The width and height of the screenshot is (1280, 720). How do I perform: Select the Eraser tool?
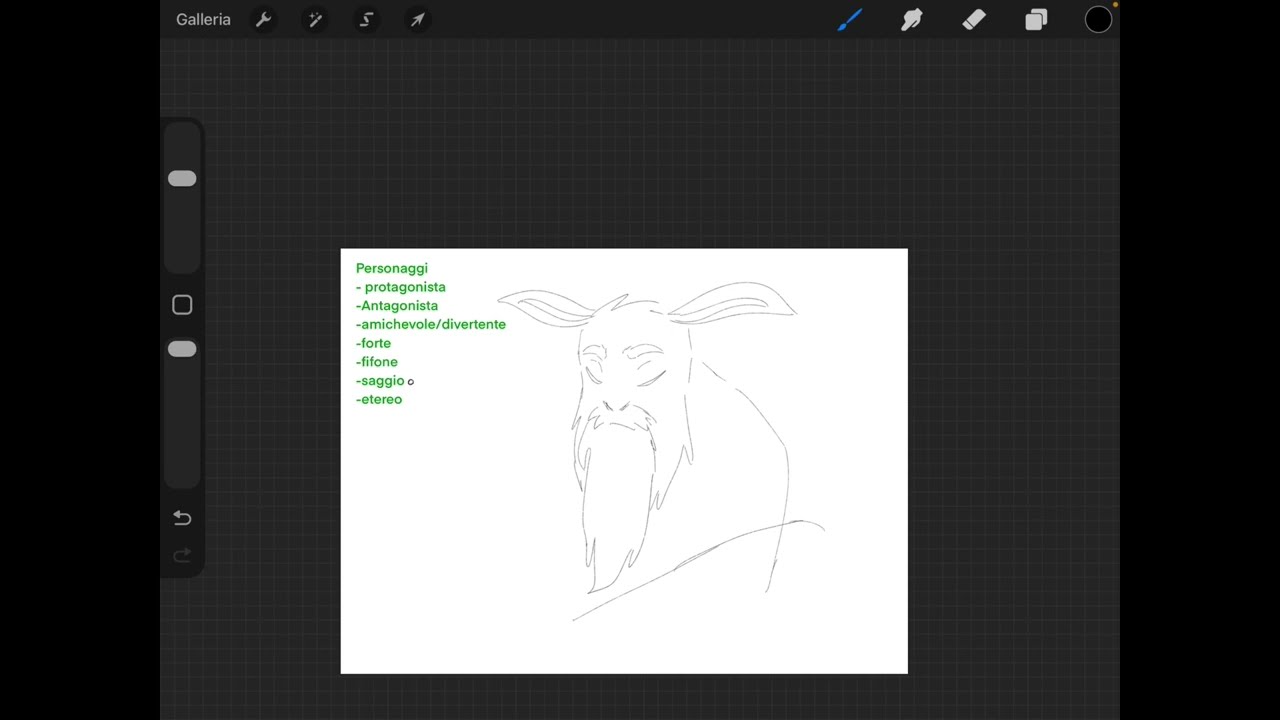click(974, 20)
